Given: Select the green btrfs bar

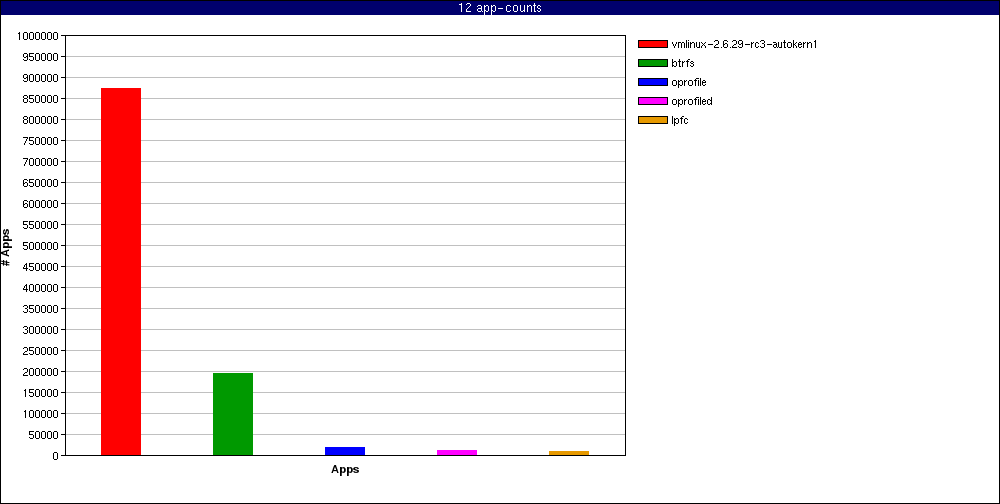Looking at the screenshot, I should pyautogui.click(x=233, y=414).
